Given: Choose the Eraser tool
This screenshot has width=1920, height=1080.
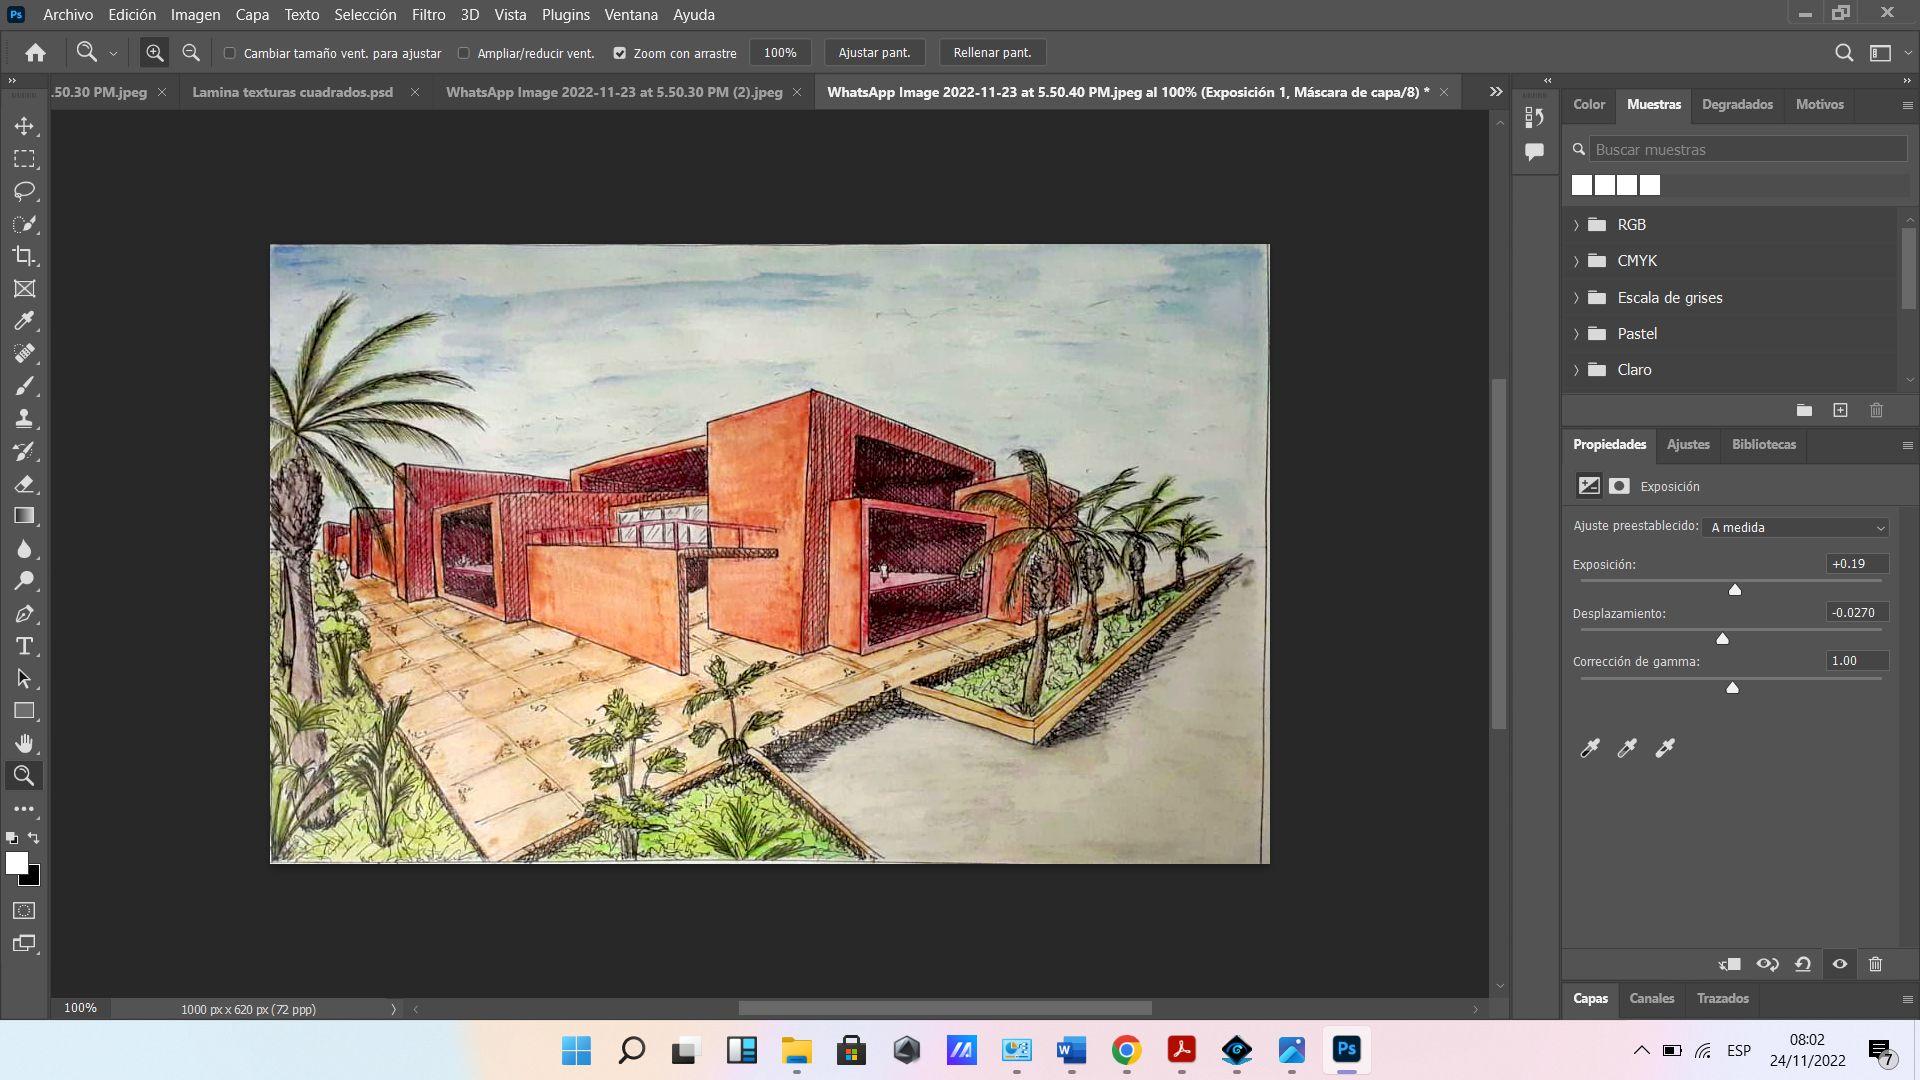Looking at the screenshot, I should 24,484.
